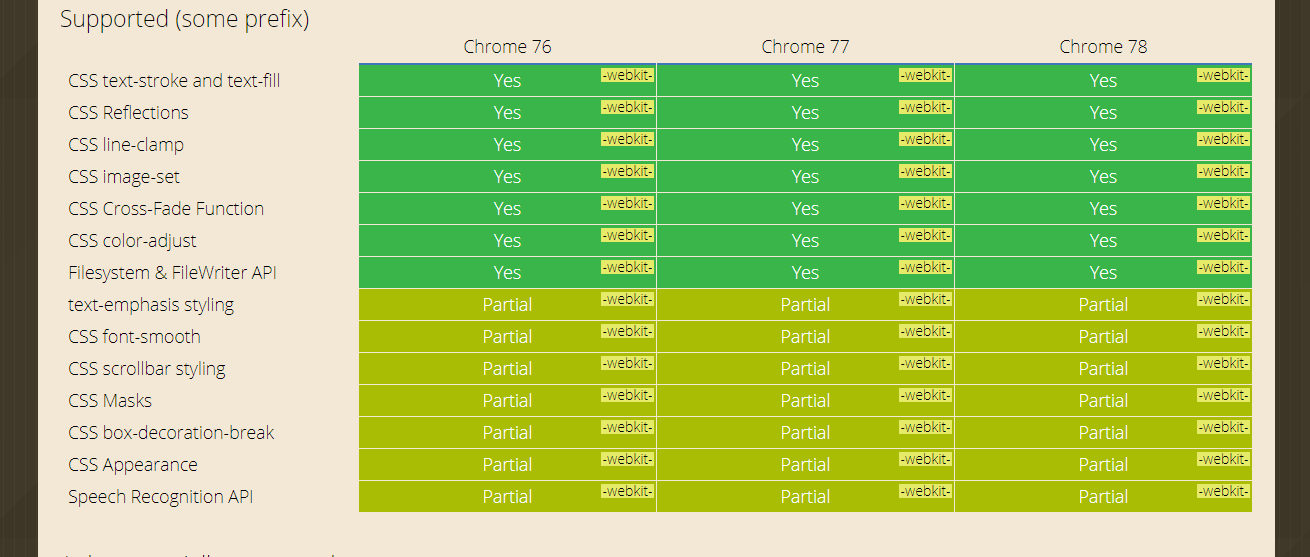Click Partial cell for CSS font-smooth in Chrome 78
Image resolution: width=1310 pixels, height=557 pixels.
coord(1103,337)
